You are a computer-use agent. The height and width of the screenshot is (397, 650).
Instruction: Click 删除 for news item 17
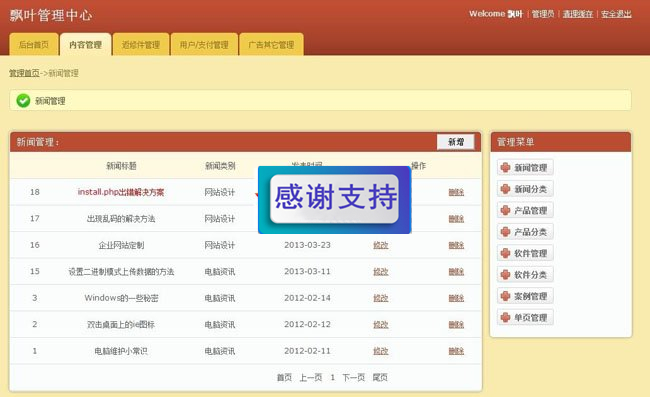pos(456,219)
